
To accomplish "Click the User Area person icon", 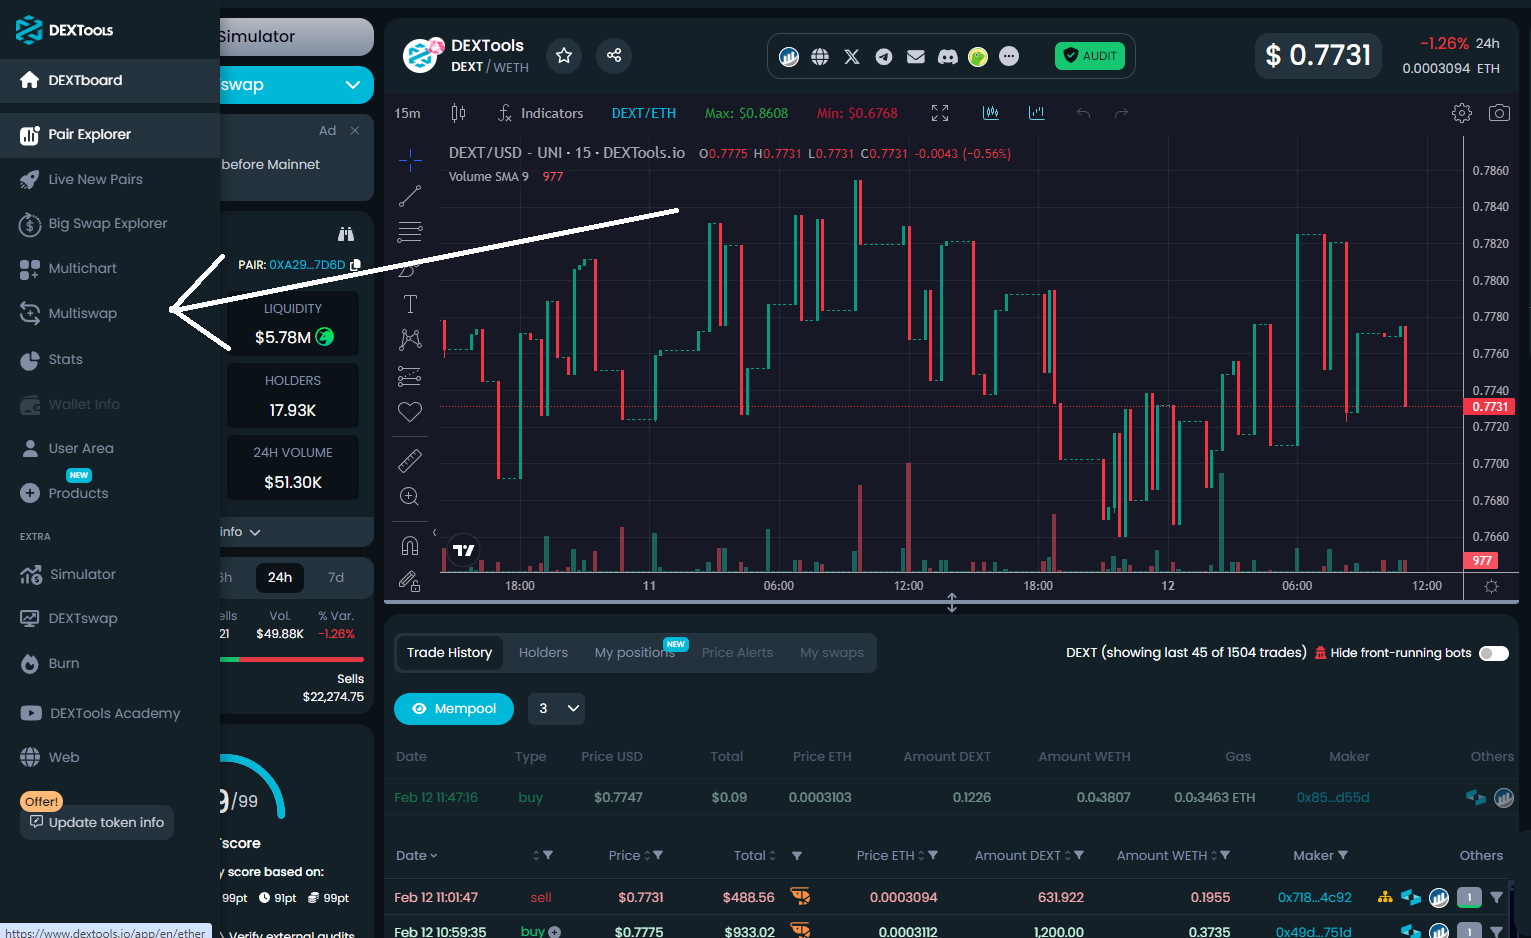I will pyautogui.click(x=30, y=449).
